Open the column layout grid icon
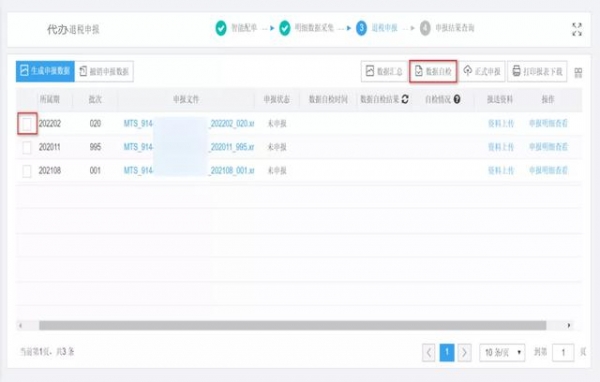 (x=578, y=72)
